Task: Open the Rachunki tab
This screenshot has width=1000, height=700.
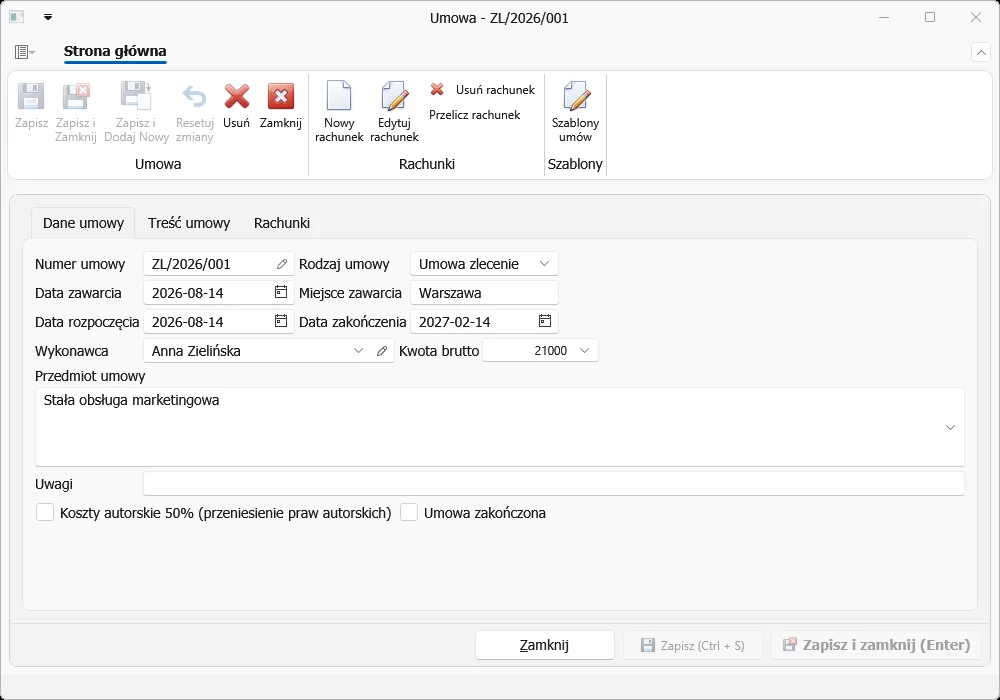Action: pyautogui.click(x=282, y=223)
